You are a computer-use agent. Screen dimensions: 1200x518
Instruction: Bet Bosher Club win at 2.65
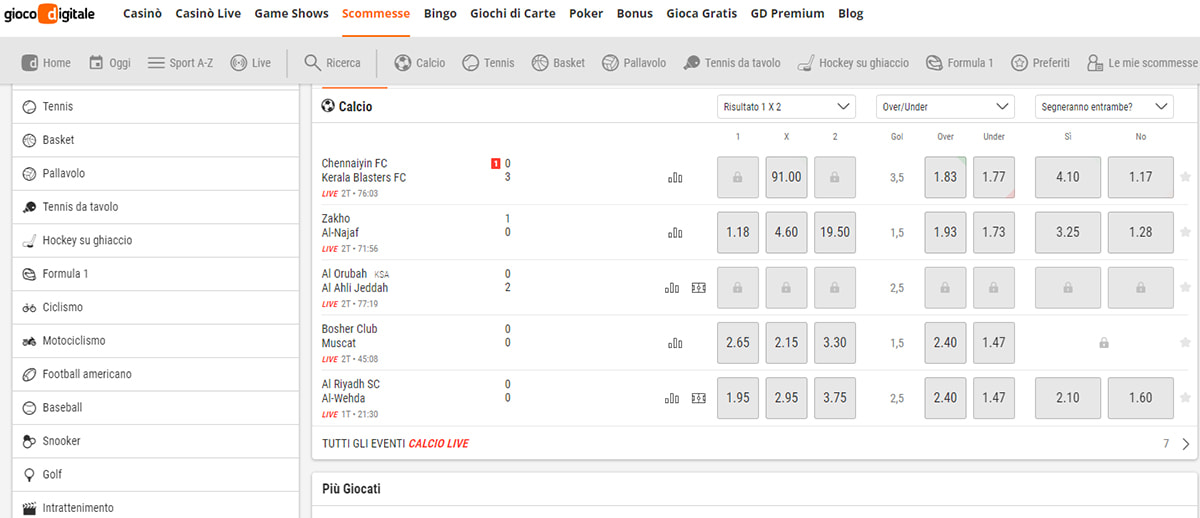738,342
